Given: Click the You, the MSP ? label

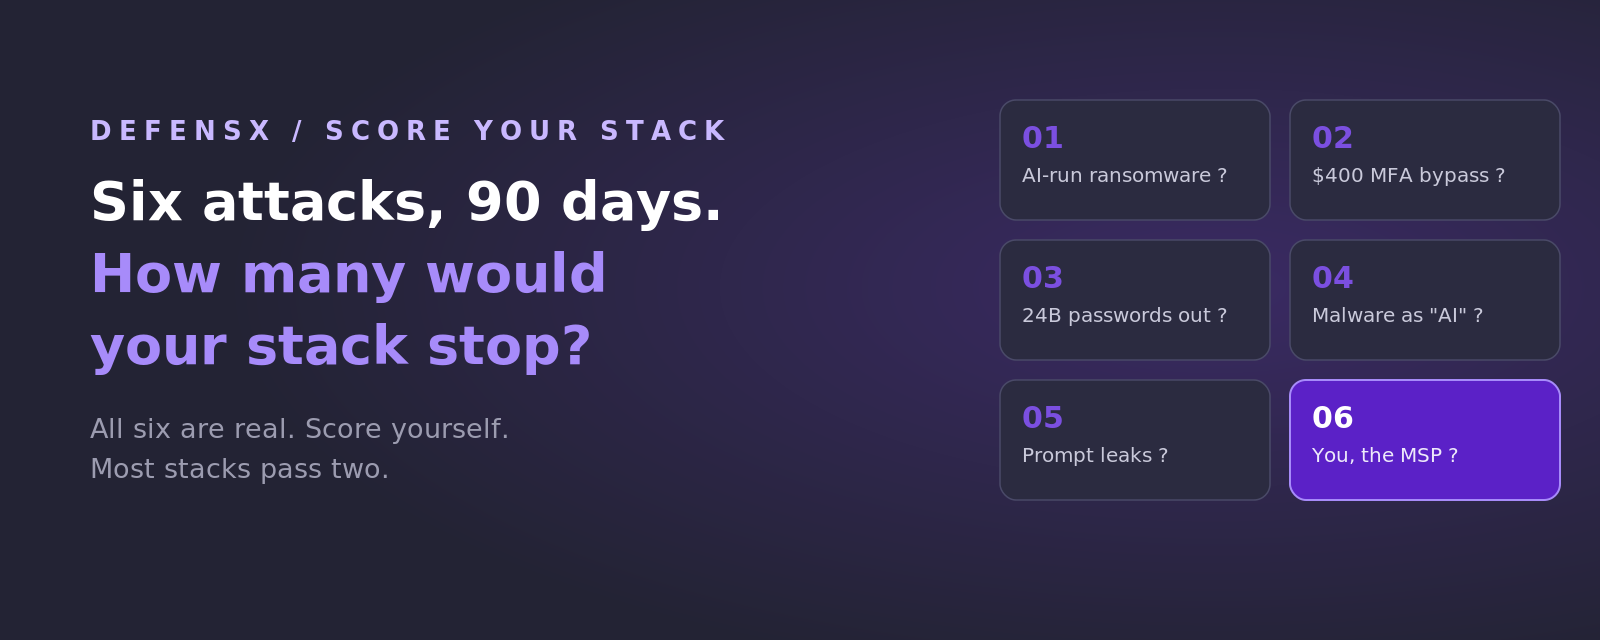Looking at the screenshot, I should [x=1385, y=456].
